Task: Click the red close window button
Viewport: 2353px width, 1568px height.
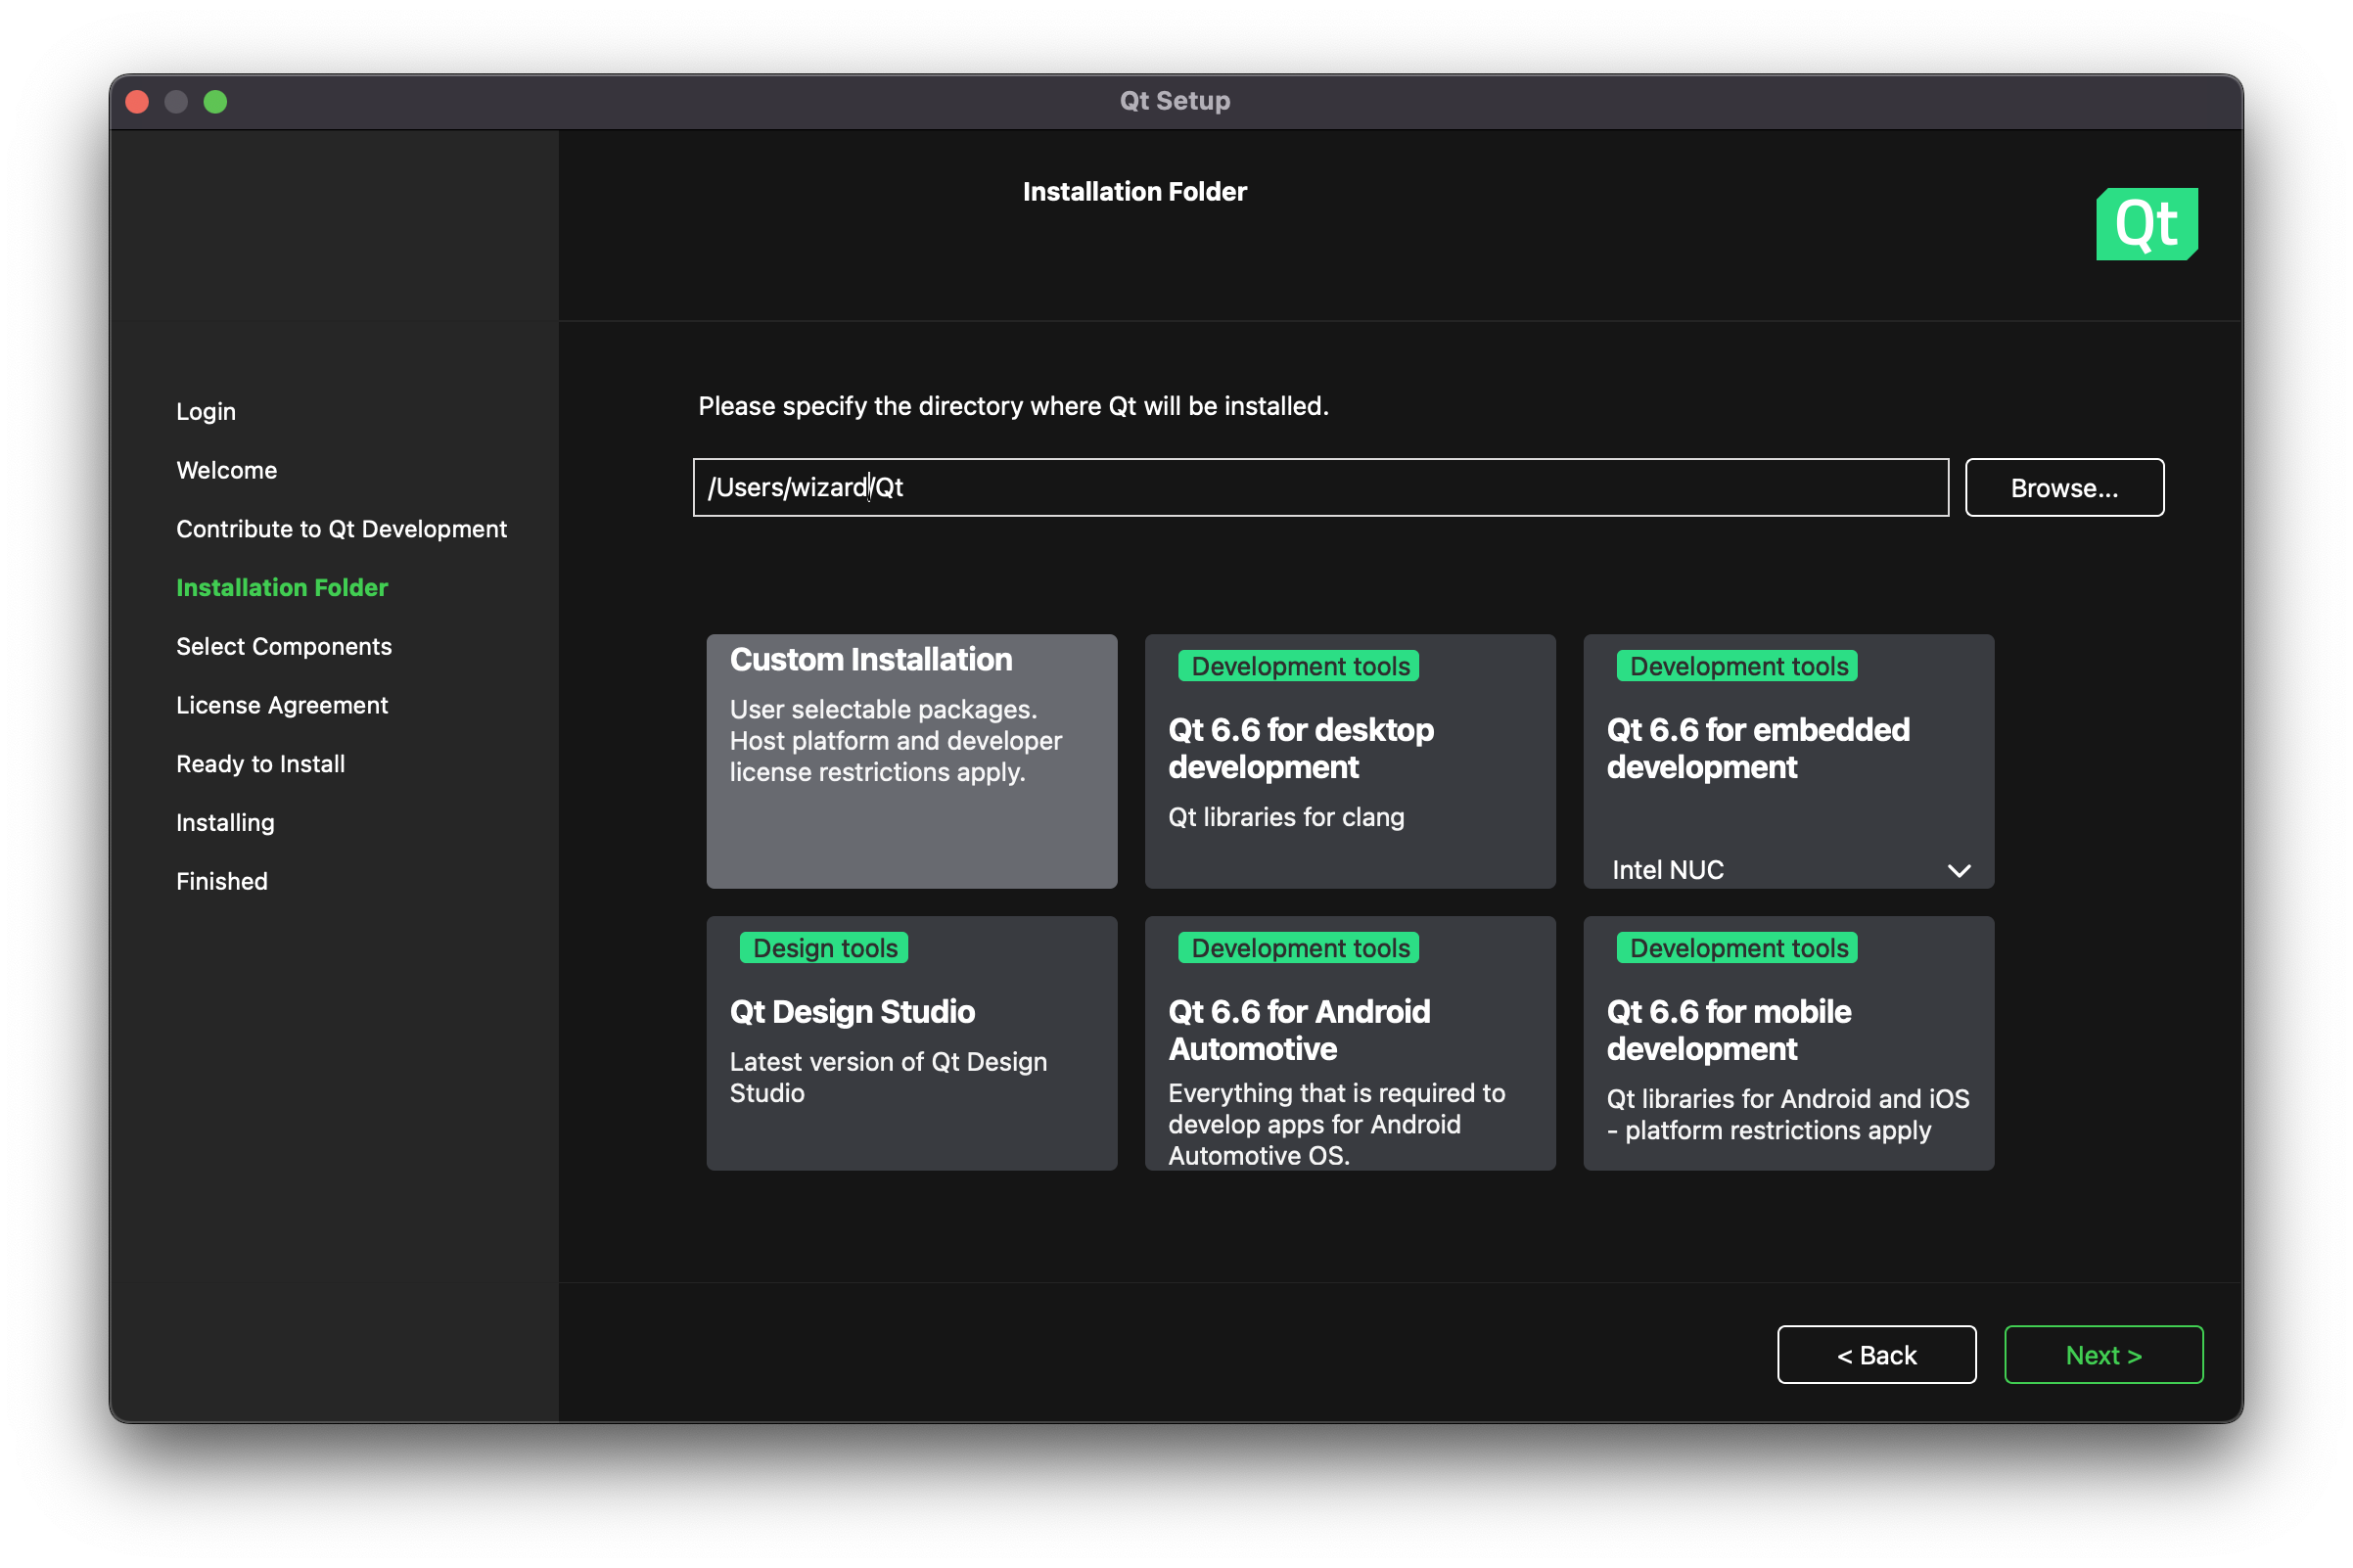Action: (137, 102)
